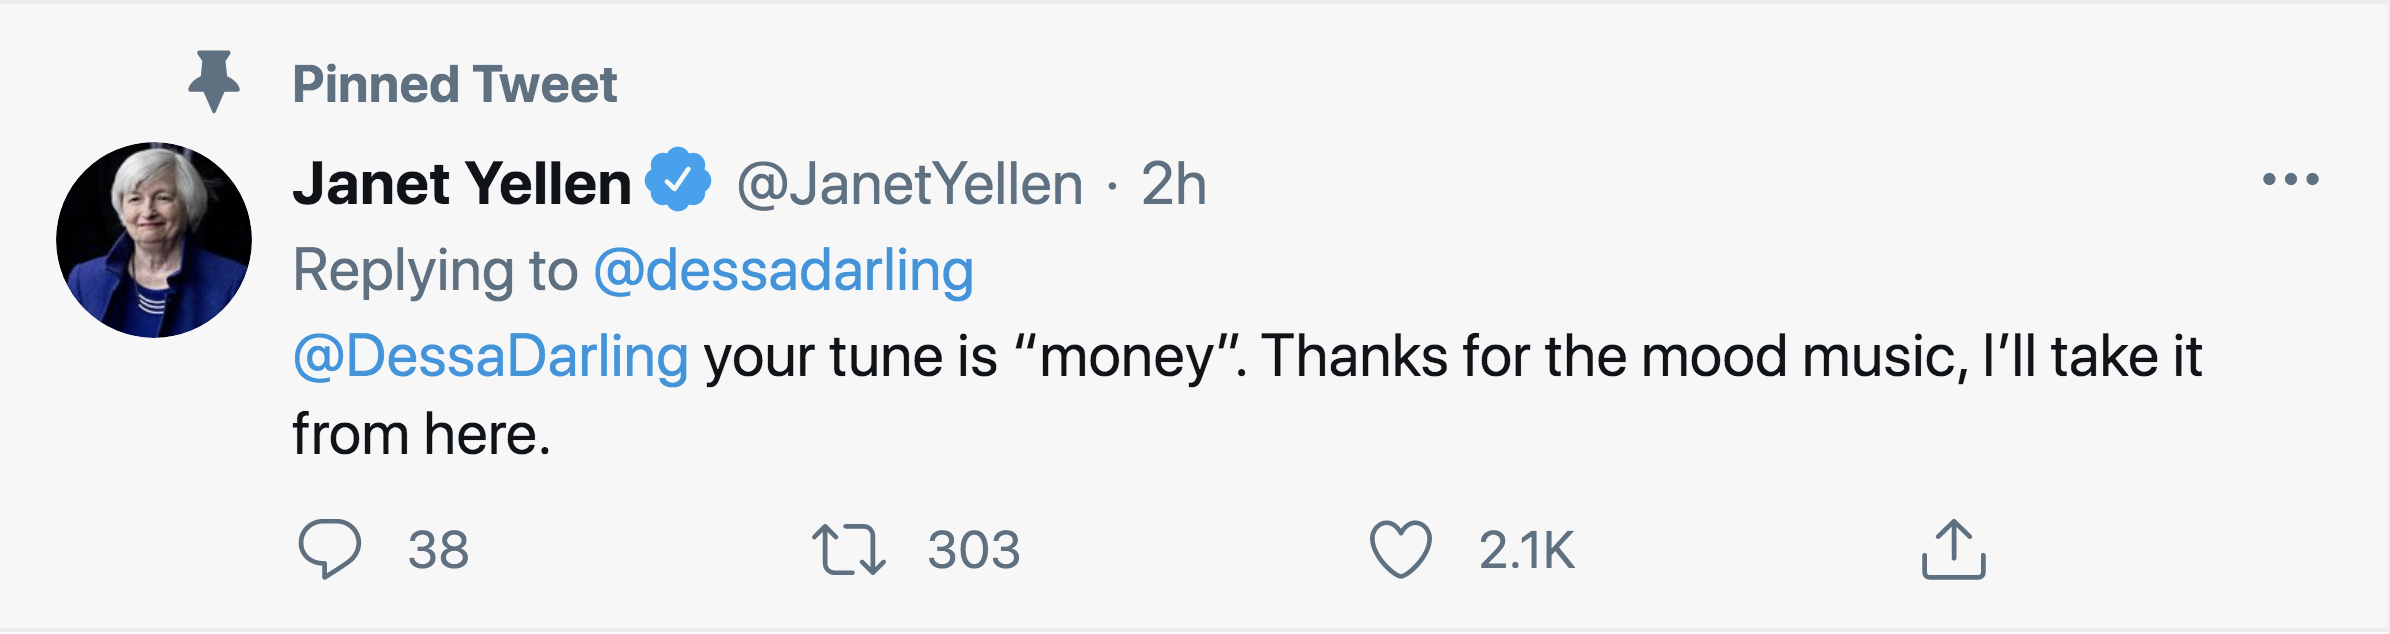Open @dessadarling in the Replying to line
This screenshot has height=634, width=2390.
click(x=783, y=270)
